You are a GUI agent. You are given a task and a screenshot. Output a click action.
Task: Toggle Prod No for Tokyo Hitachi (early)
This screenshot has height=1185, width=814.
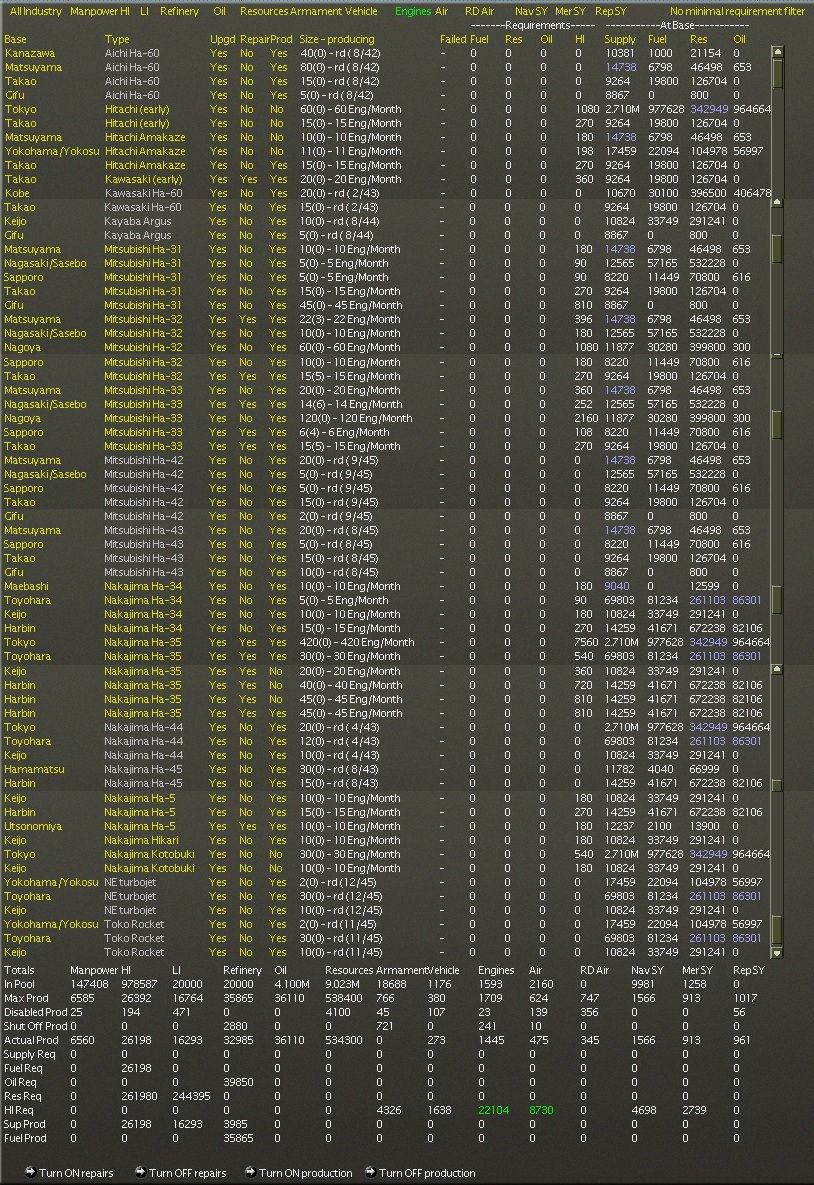tap(277, 110)
